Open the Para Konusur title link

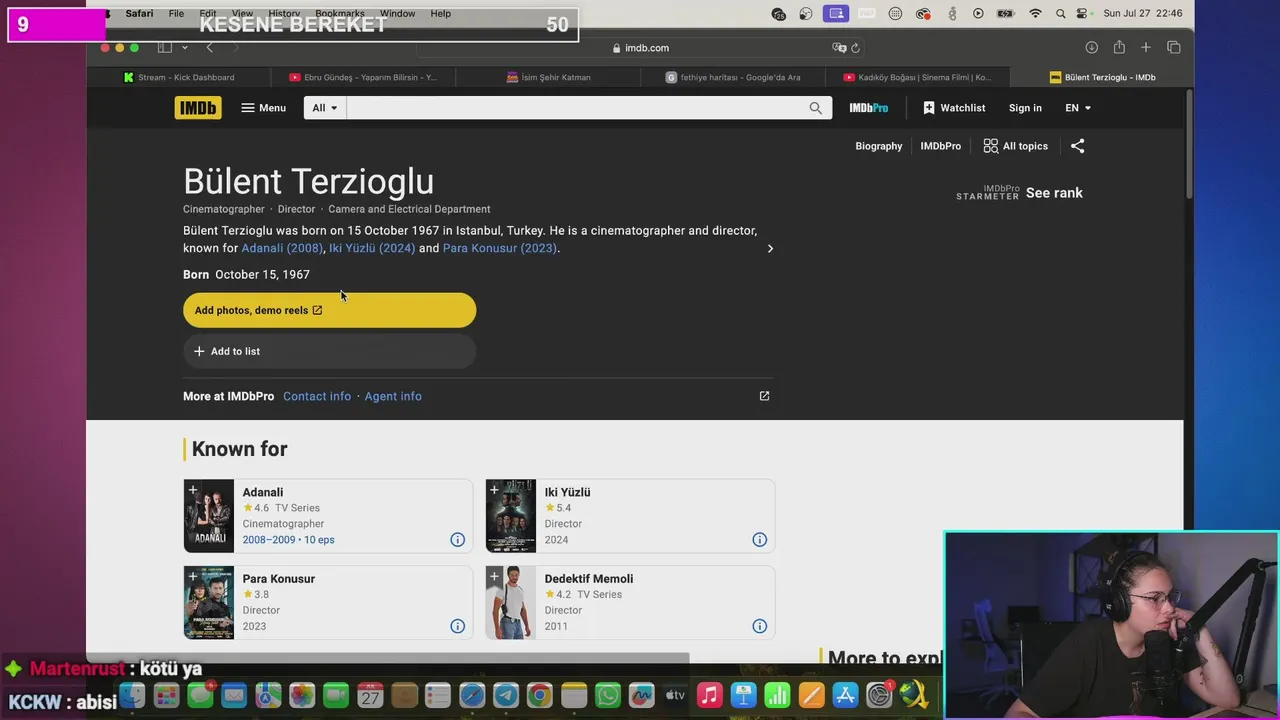point(278,578)
